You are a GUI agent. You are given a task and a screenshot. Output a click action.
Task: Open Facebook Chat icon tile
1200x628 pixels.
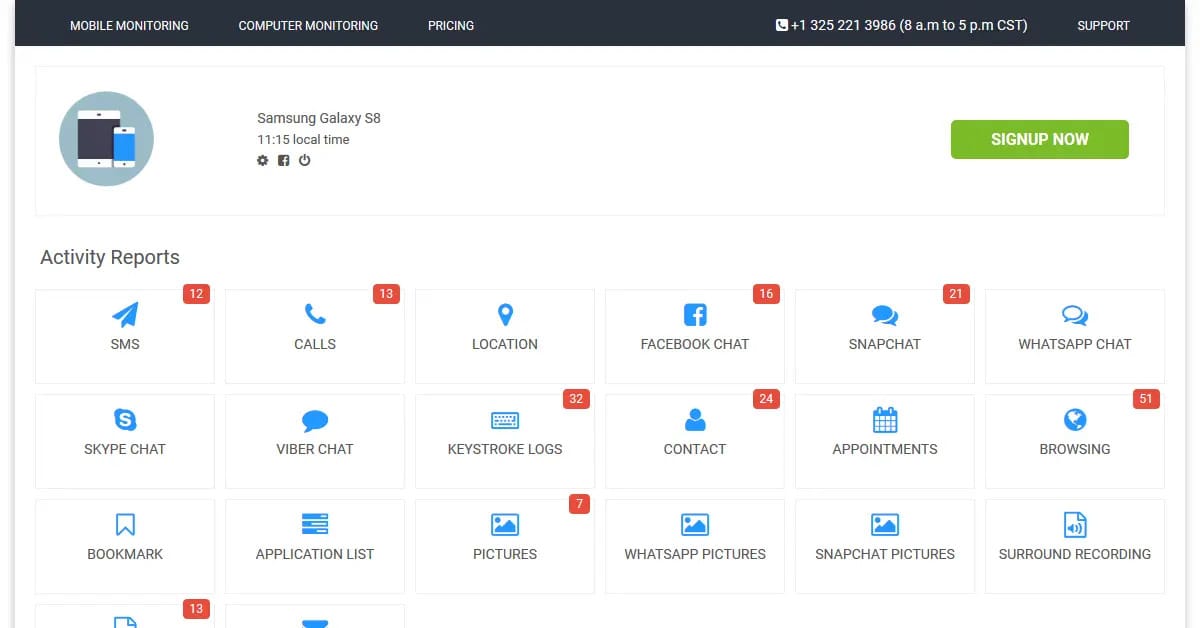pyautogui.click(x=695, y=315)
